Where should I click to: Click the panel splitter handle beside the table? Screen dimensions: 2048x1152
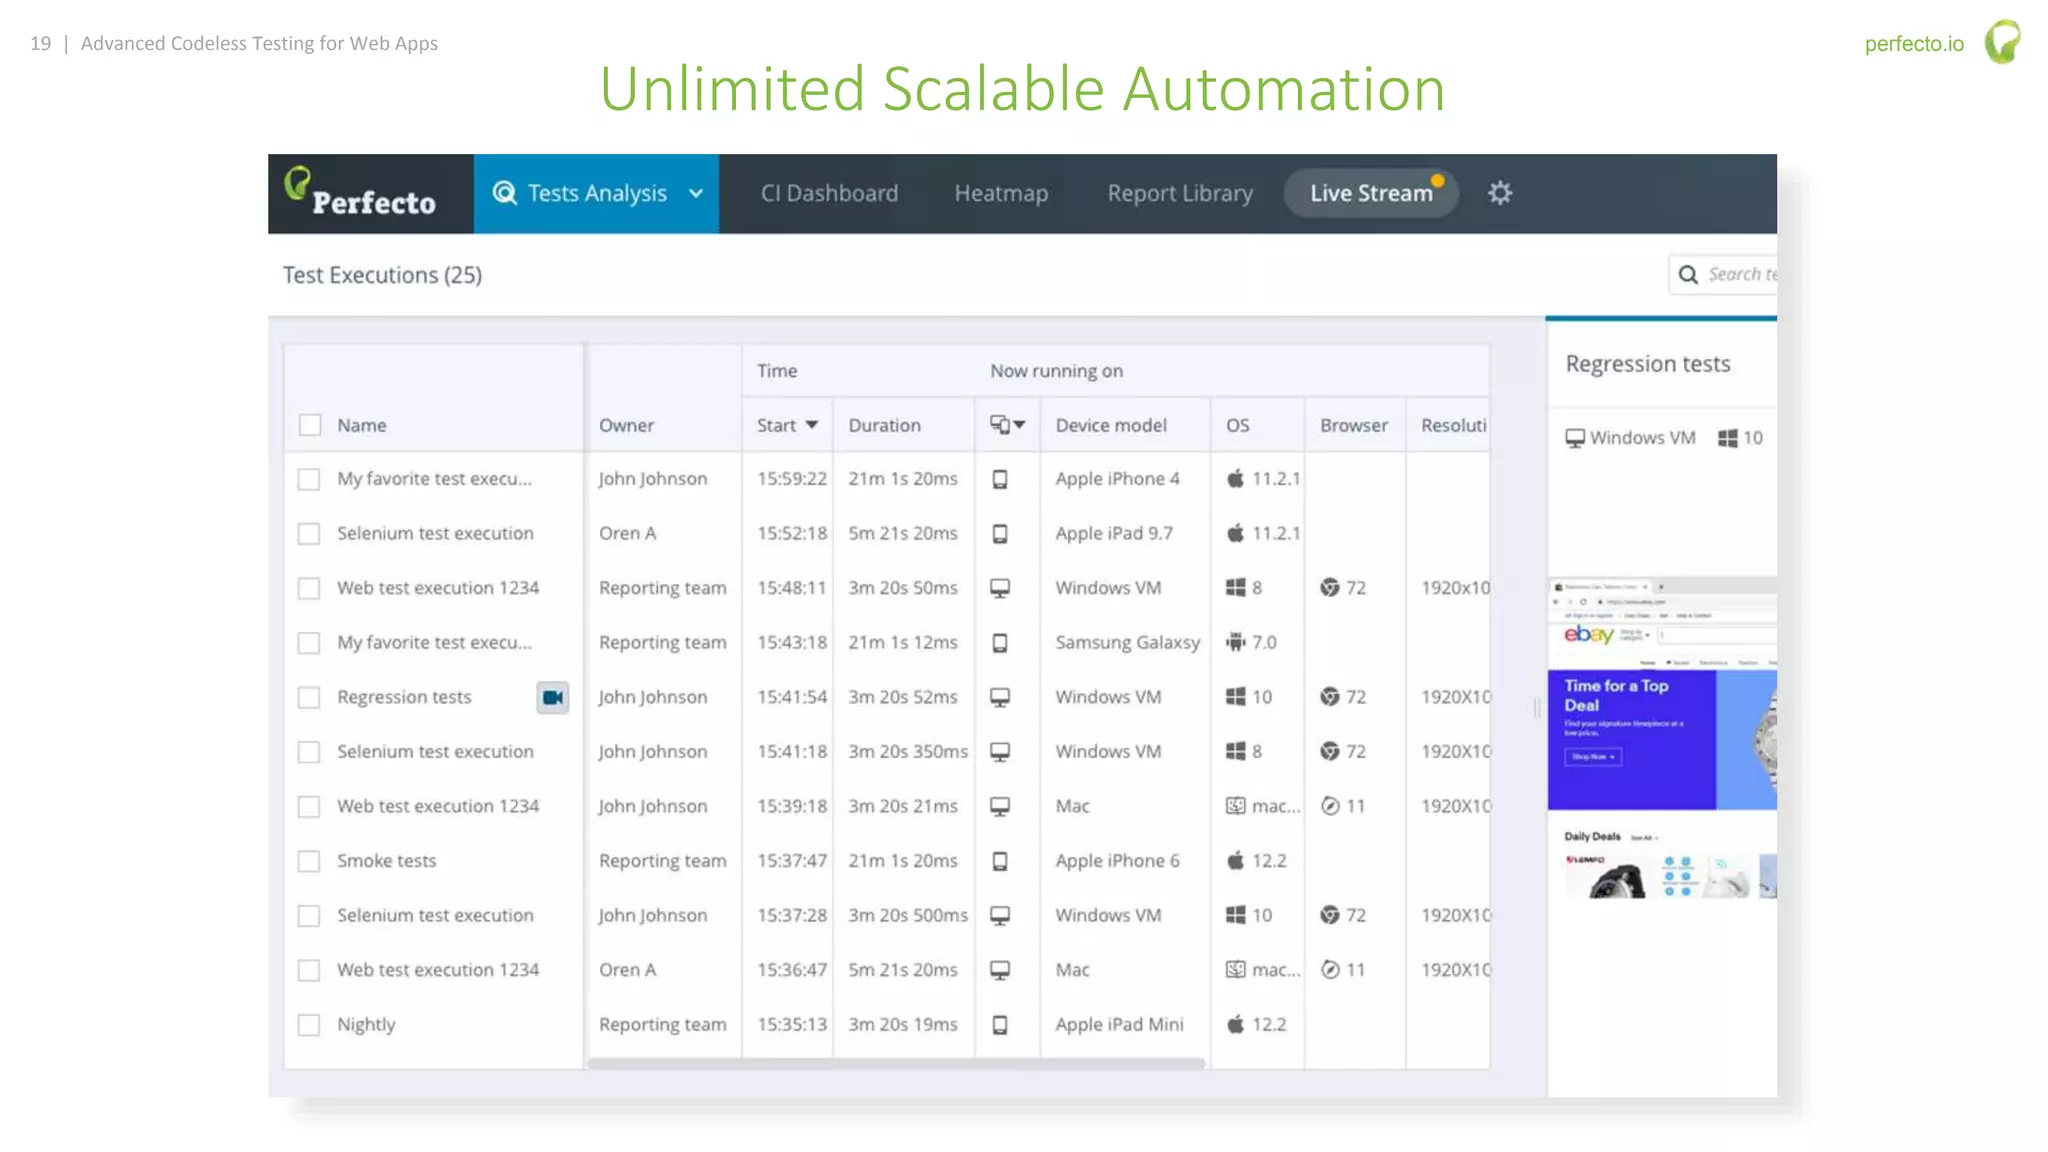(1537, 708)
